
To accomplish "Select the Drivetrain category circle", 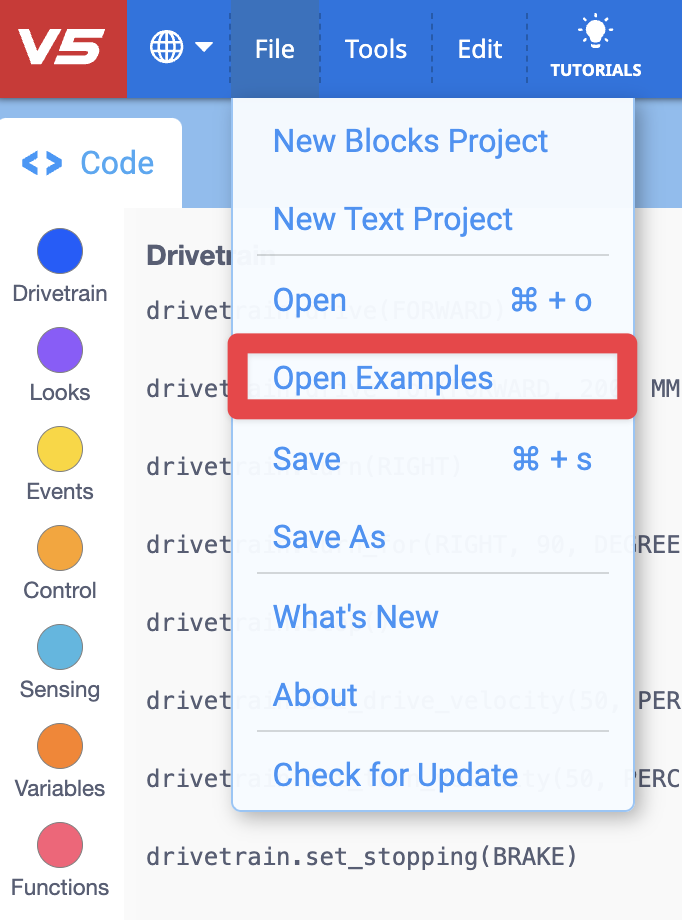I will coord(60,251).
